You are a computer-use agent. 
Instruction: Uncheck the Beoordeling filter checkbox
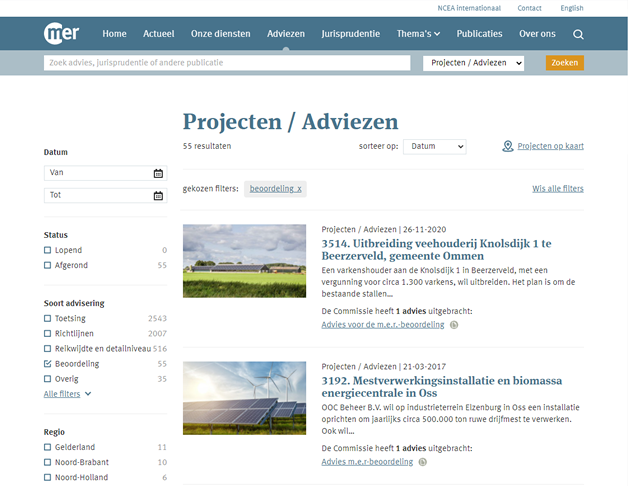tap(47, 364)
